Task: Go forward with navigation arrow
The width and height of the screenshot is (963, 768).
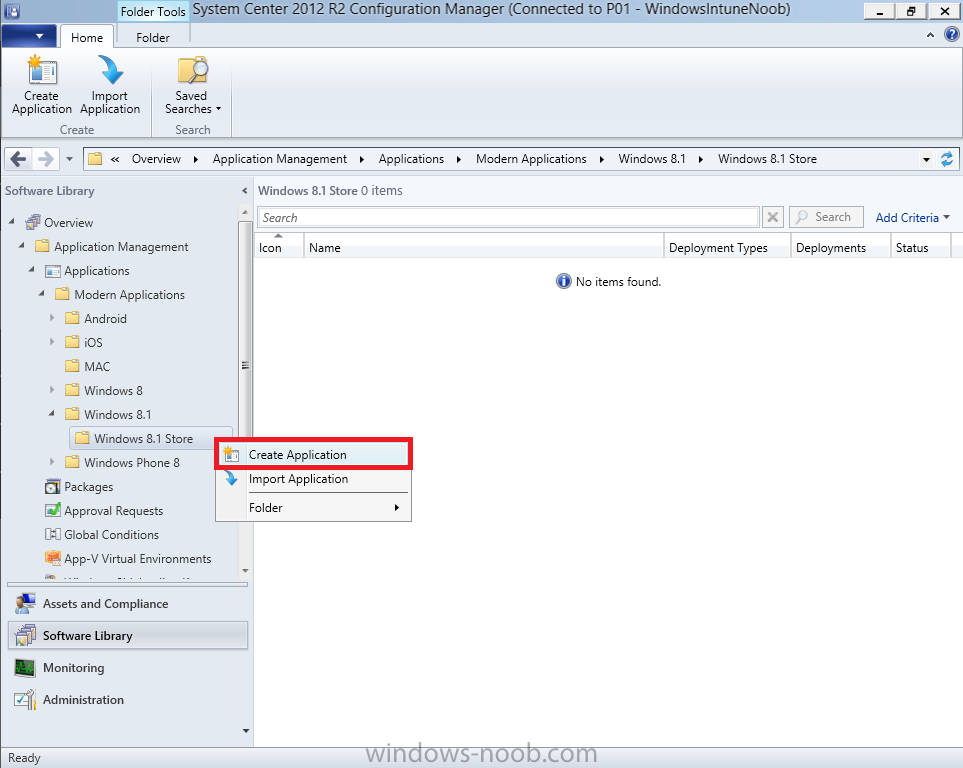Action: coord(45,159)
